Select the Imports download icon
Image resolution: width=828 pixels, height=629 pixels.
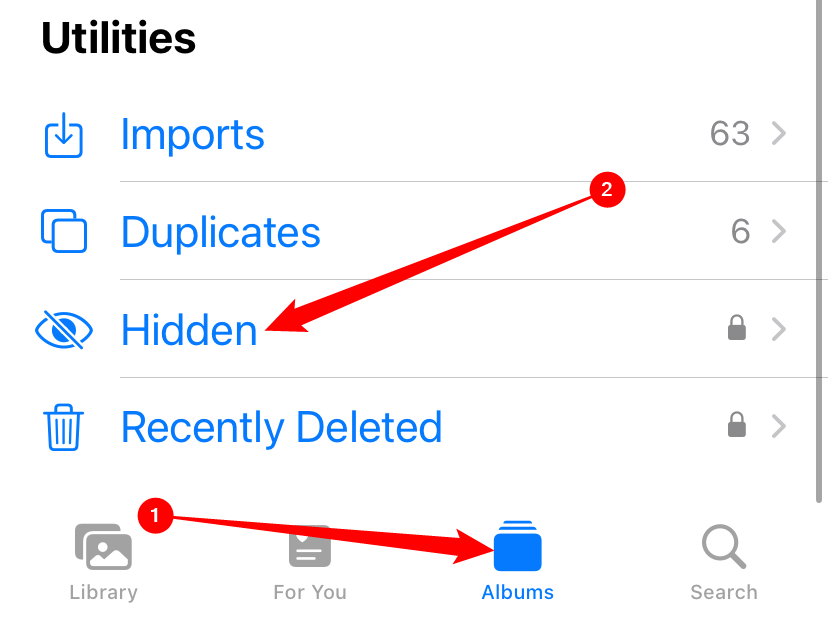pyautogui.click(x=63, y=135)
